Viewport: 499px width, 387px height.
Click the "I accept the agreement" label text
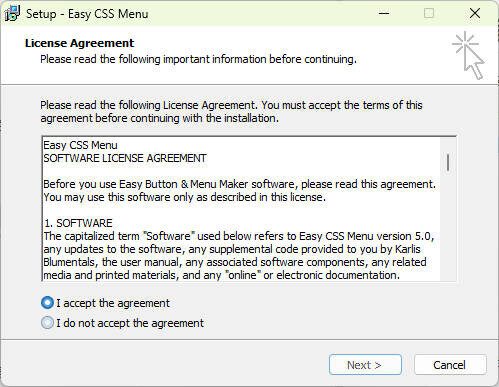click(x=113, y=303)
